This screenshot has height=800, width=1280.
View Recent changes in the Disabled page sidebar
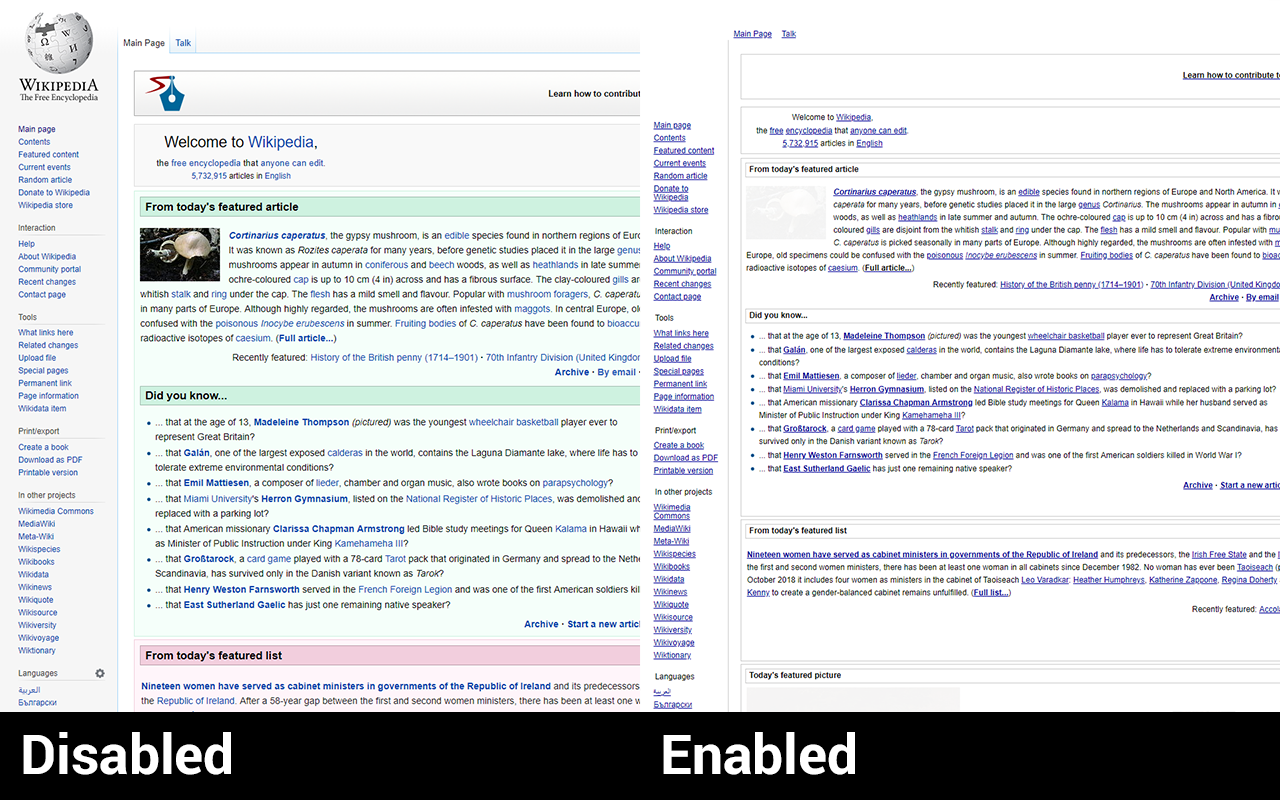pyautogui.click(x=47, y=282)
